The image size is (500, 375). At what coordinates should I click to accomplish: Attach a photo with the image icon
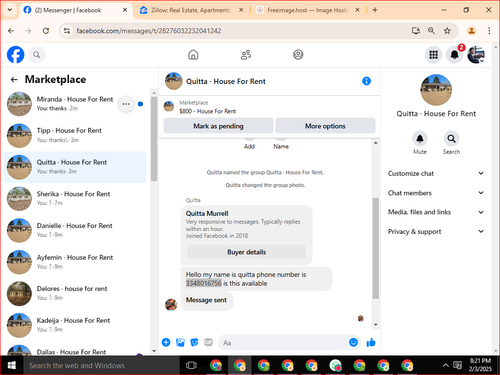click(180, 342)
